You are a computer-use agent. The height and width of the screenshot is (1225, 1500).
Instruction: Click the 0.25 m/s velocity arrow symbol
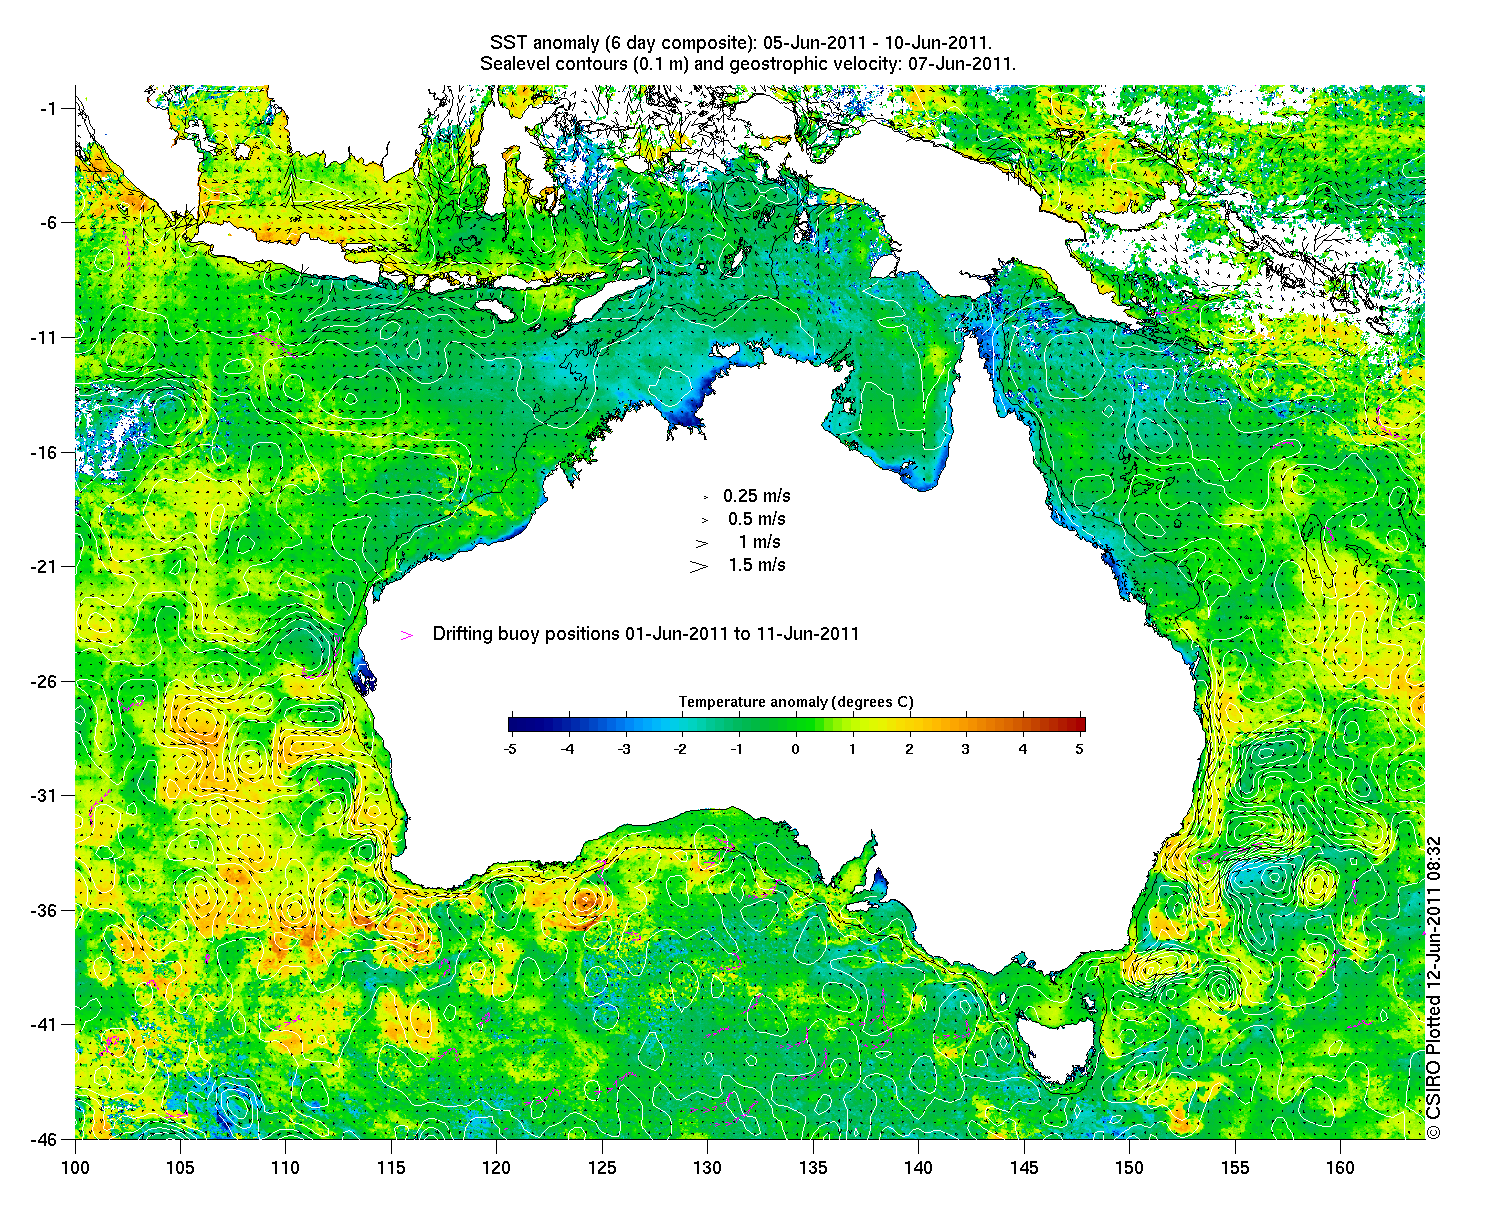(705, 496)
